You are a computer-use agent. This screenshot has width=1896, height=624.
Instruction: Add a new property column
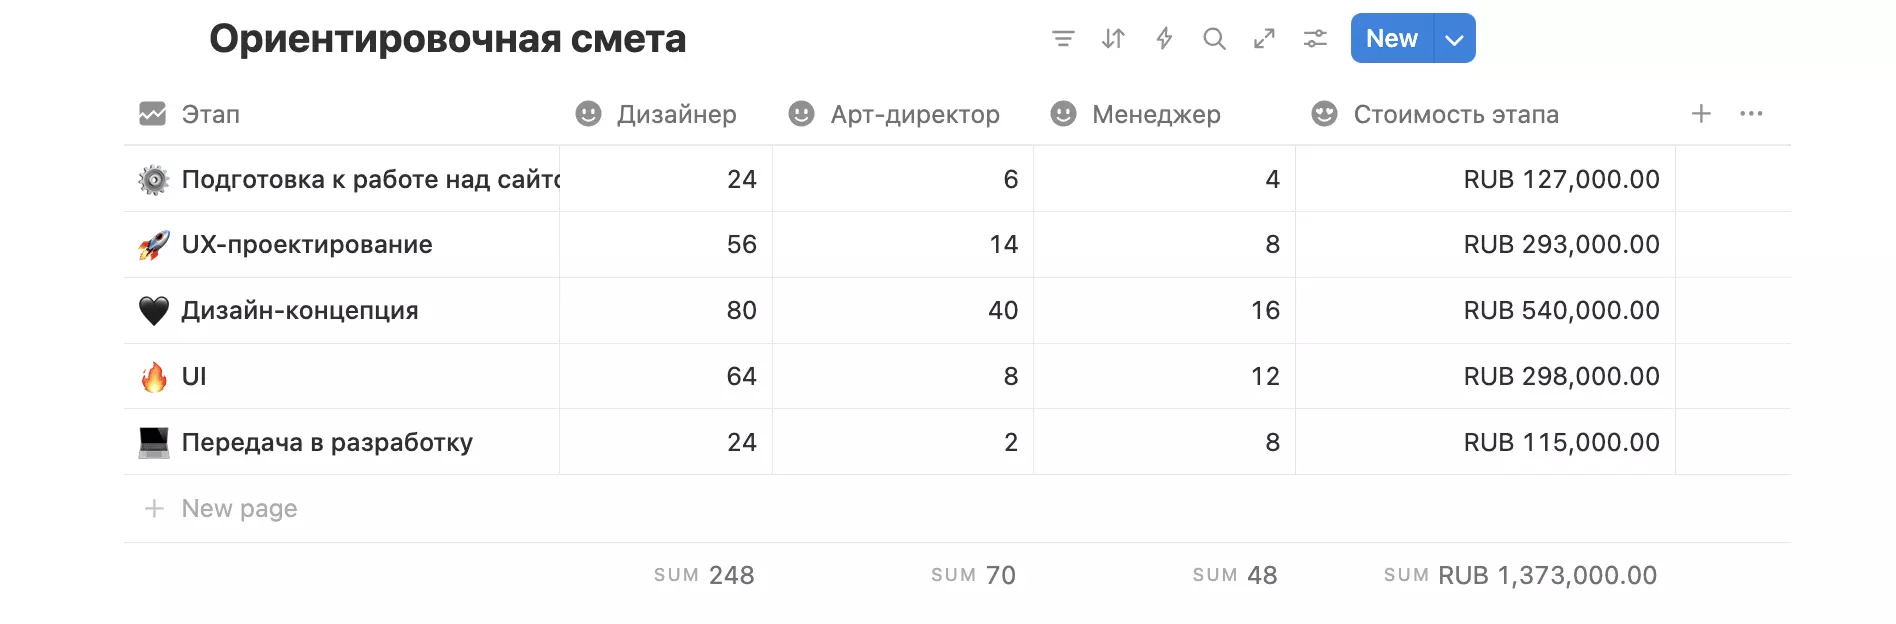(1701, 114)
